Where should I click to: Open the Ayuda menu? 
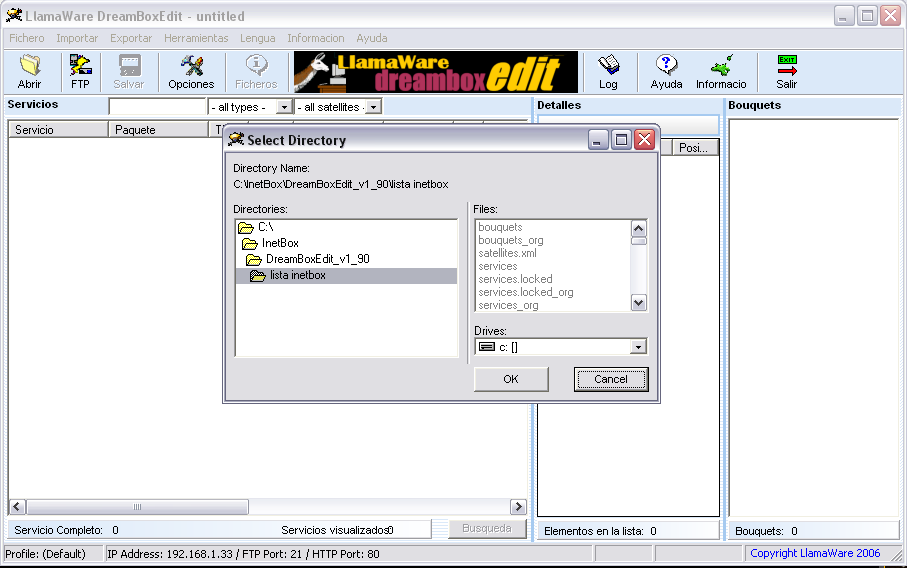point(372,38)
